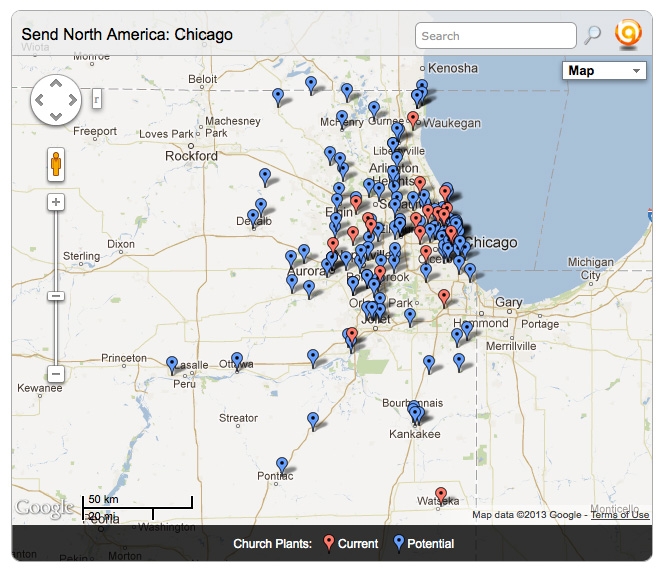The height and width of the screenshot is (571, 664).
Task: Click the Sterling town label
Action: pos(82,256)
